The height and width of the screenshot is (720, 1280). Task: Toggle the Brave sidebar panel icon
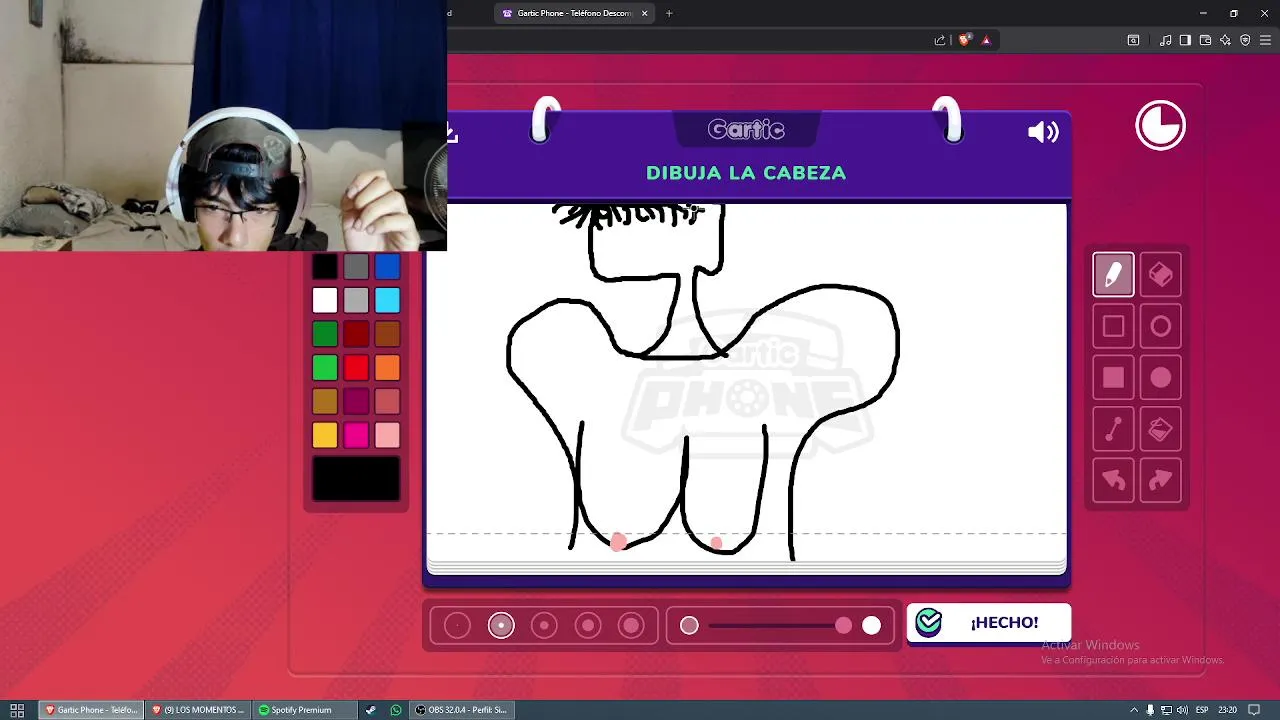click(x=1185, y=40)
